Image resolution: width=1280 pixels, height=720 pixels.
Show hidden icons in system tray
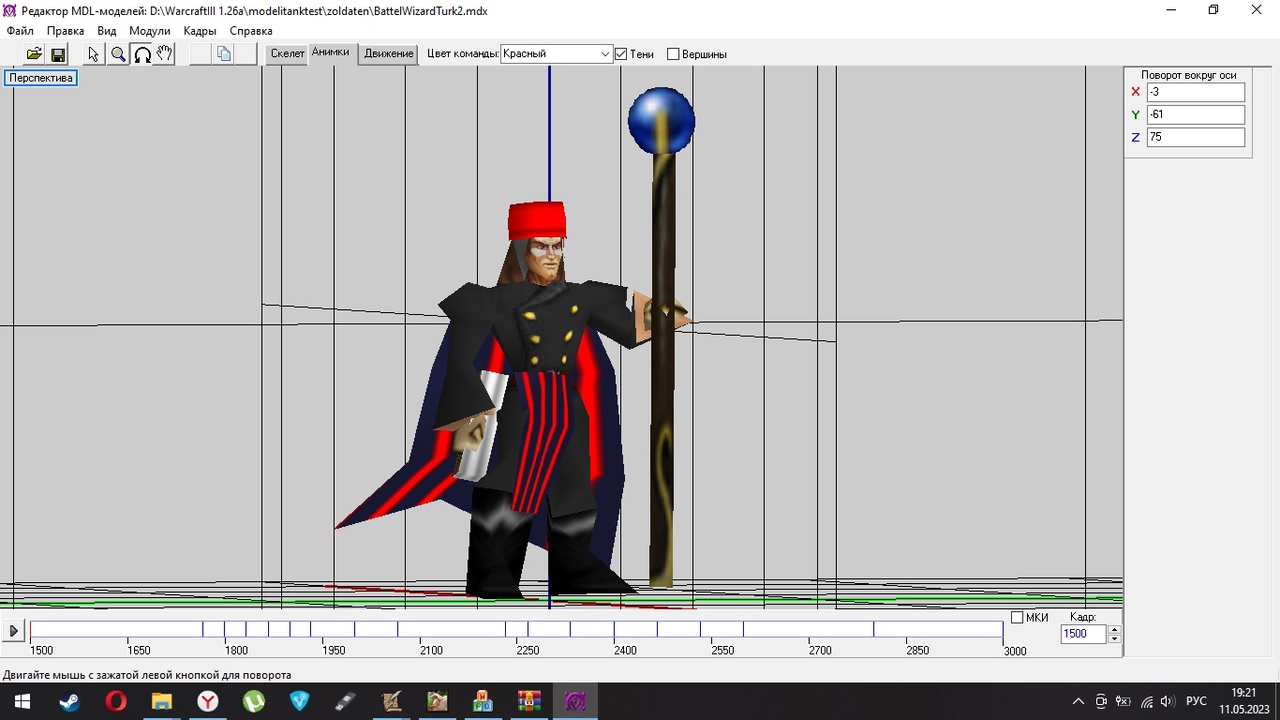tap(1077, 701)
